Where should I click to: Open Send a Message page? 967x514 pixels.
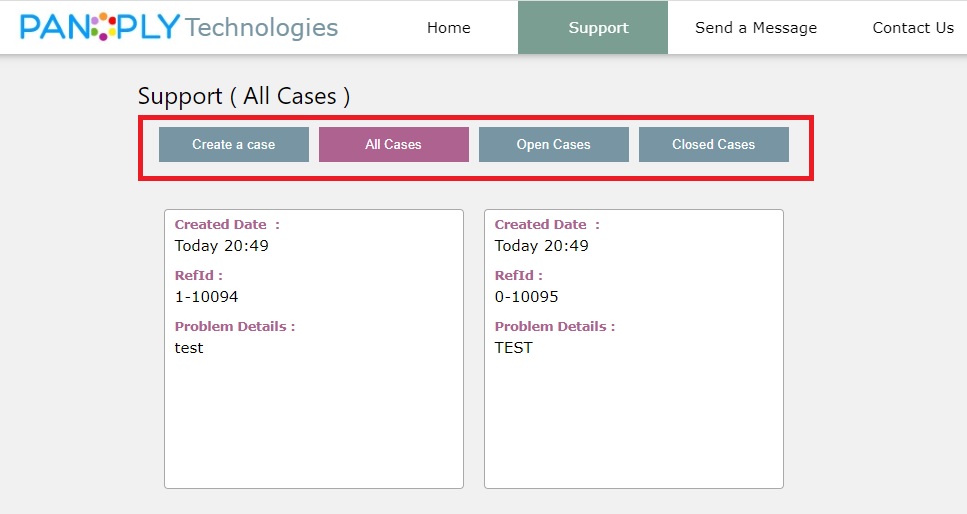755,28
